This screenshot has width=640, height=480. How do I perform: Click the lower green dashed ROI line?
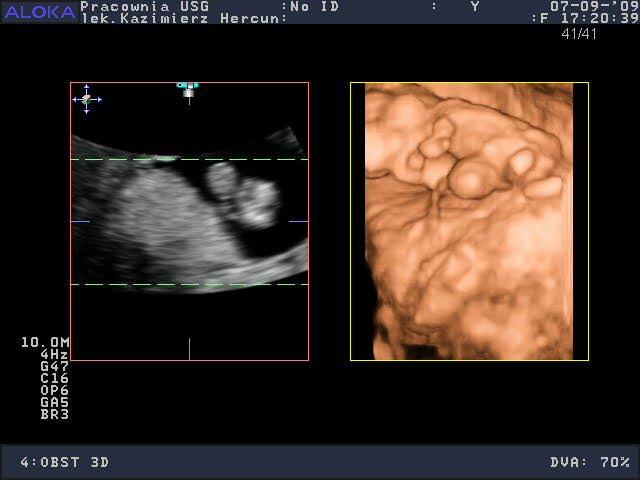189,284
